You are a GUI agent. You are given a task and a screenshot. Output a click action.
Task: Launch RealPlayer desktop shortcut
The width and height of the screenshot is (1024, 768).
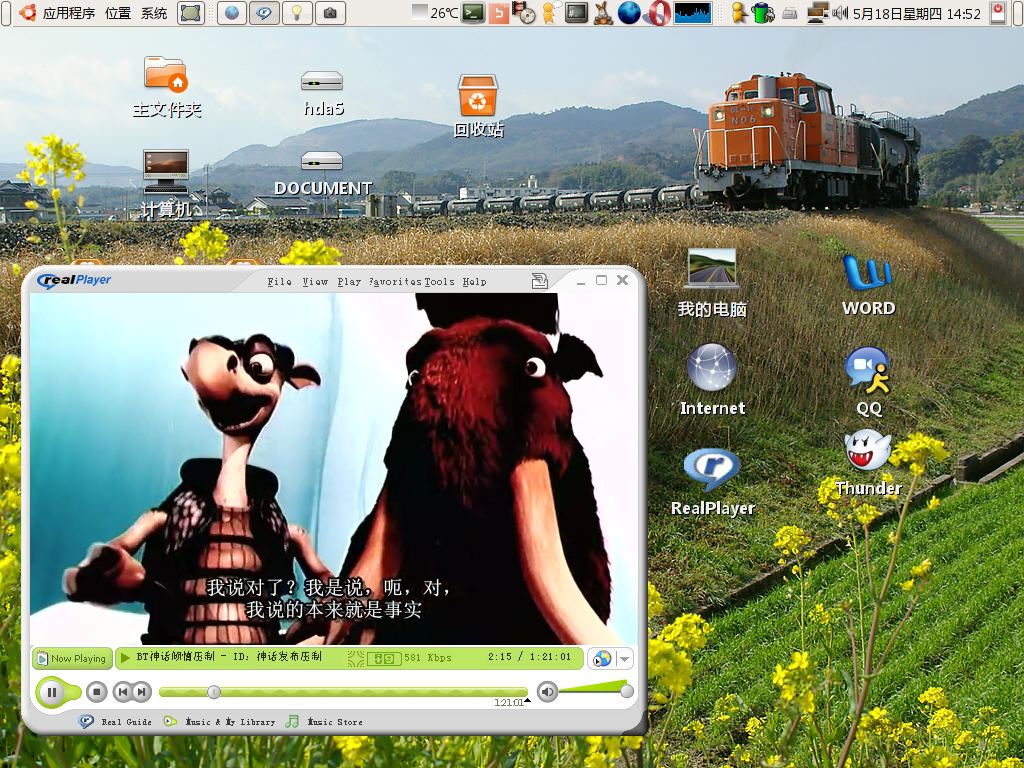712,483
